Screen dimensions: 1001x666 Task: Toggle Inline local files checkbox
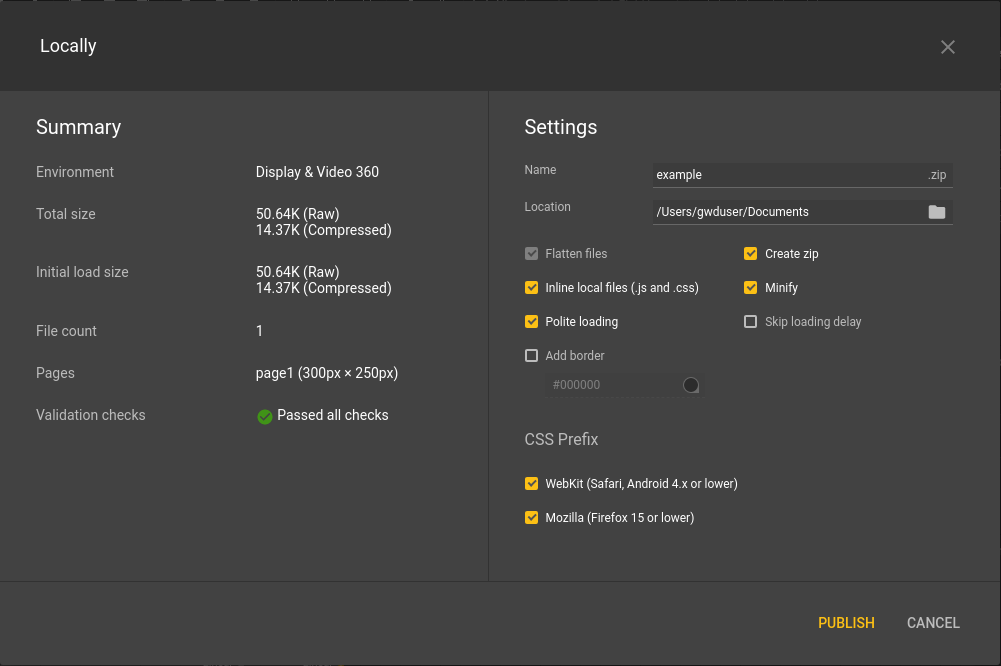tap(532, 288)
